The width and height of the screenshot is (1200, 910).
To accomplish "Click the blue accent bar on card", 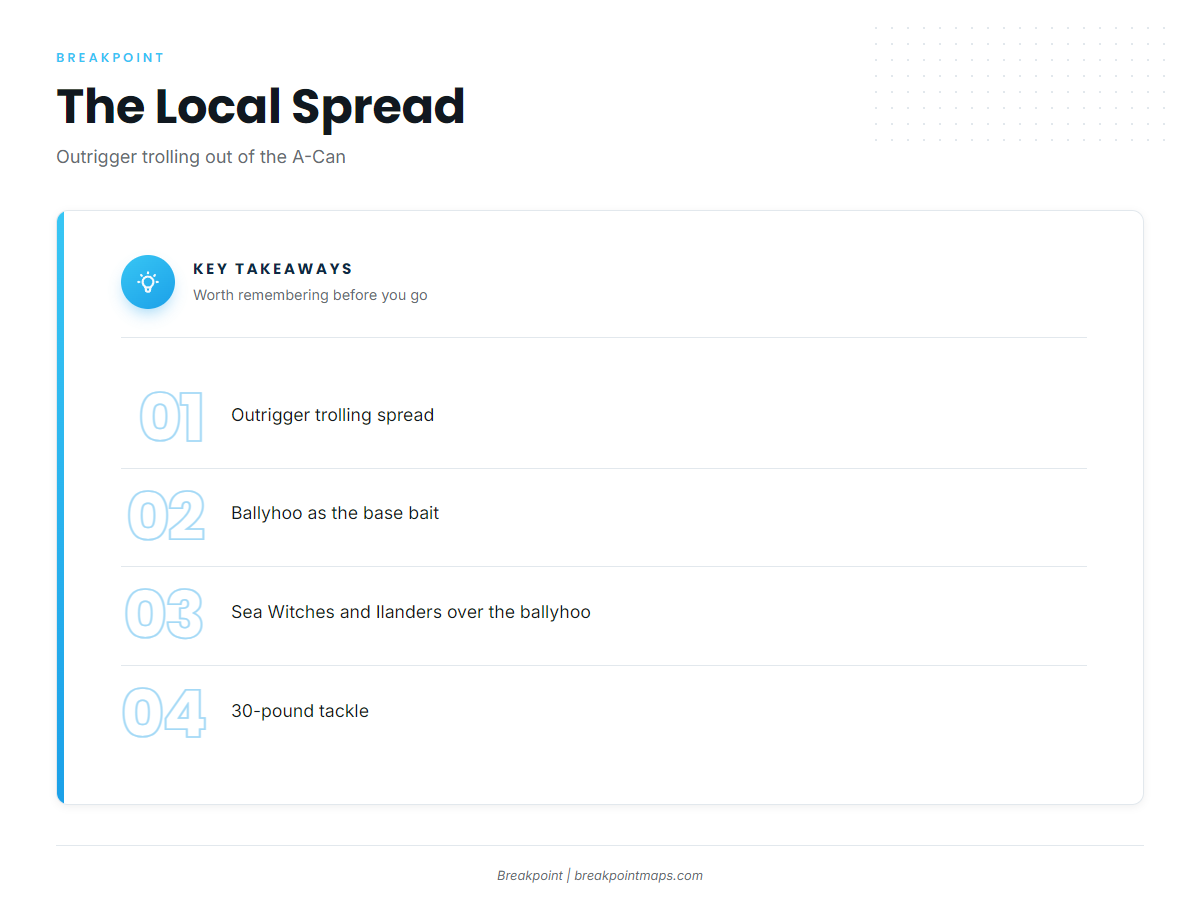I will click(60, 507).
